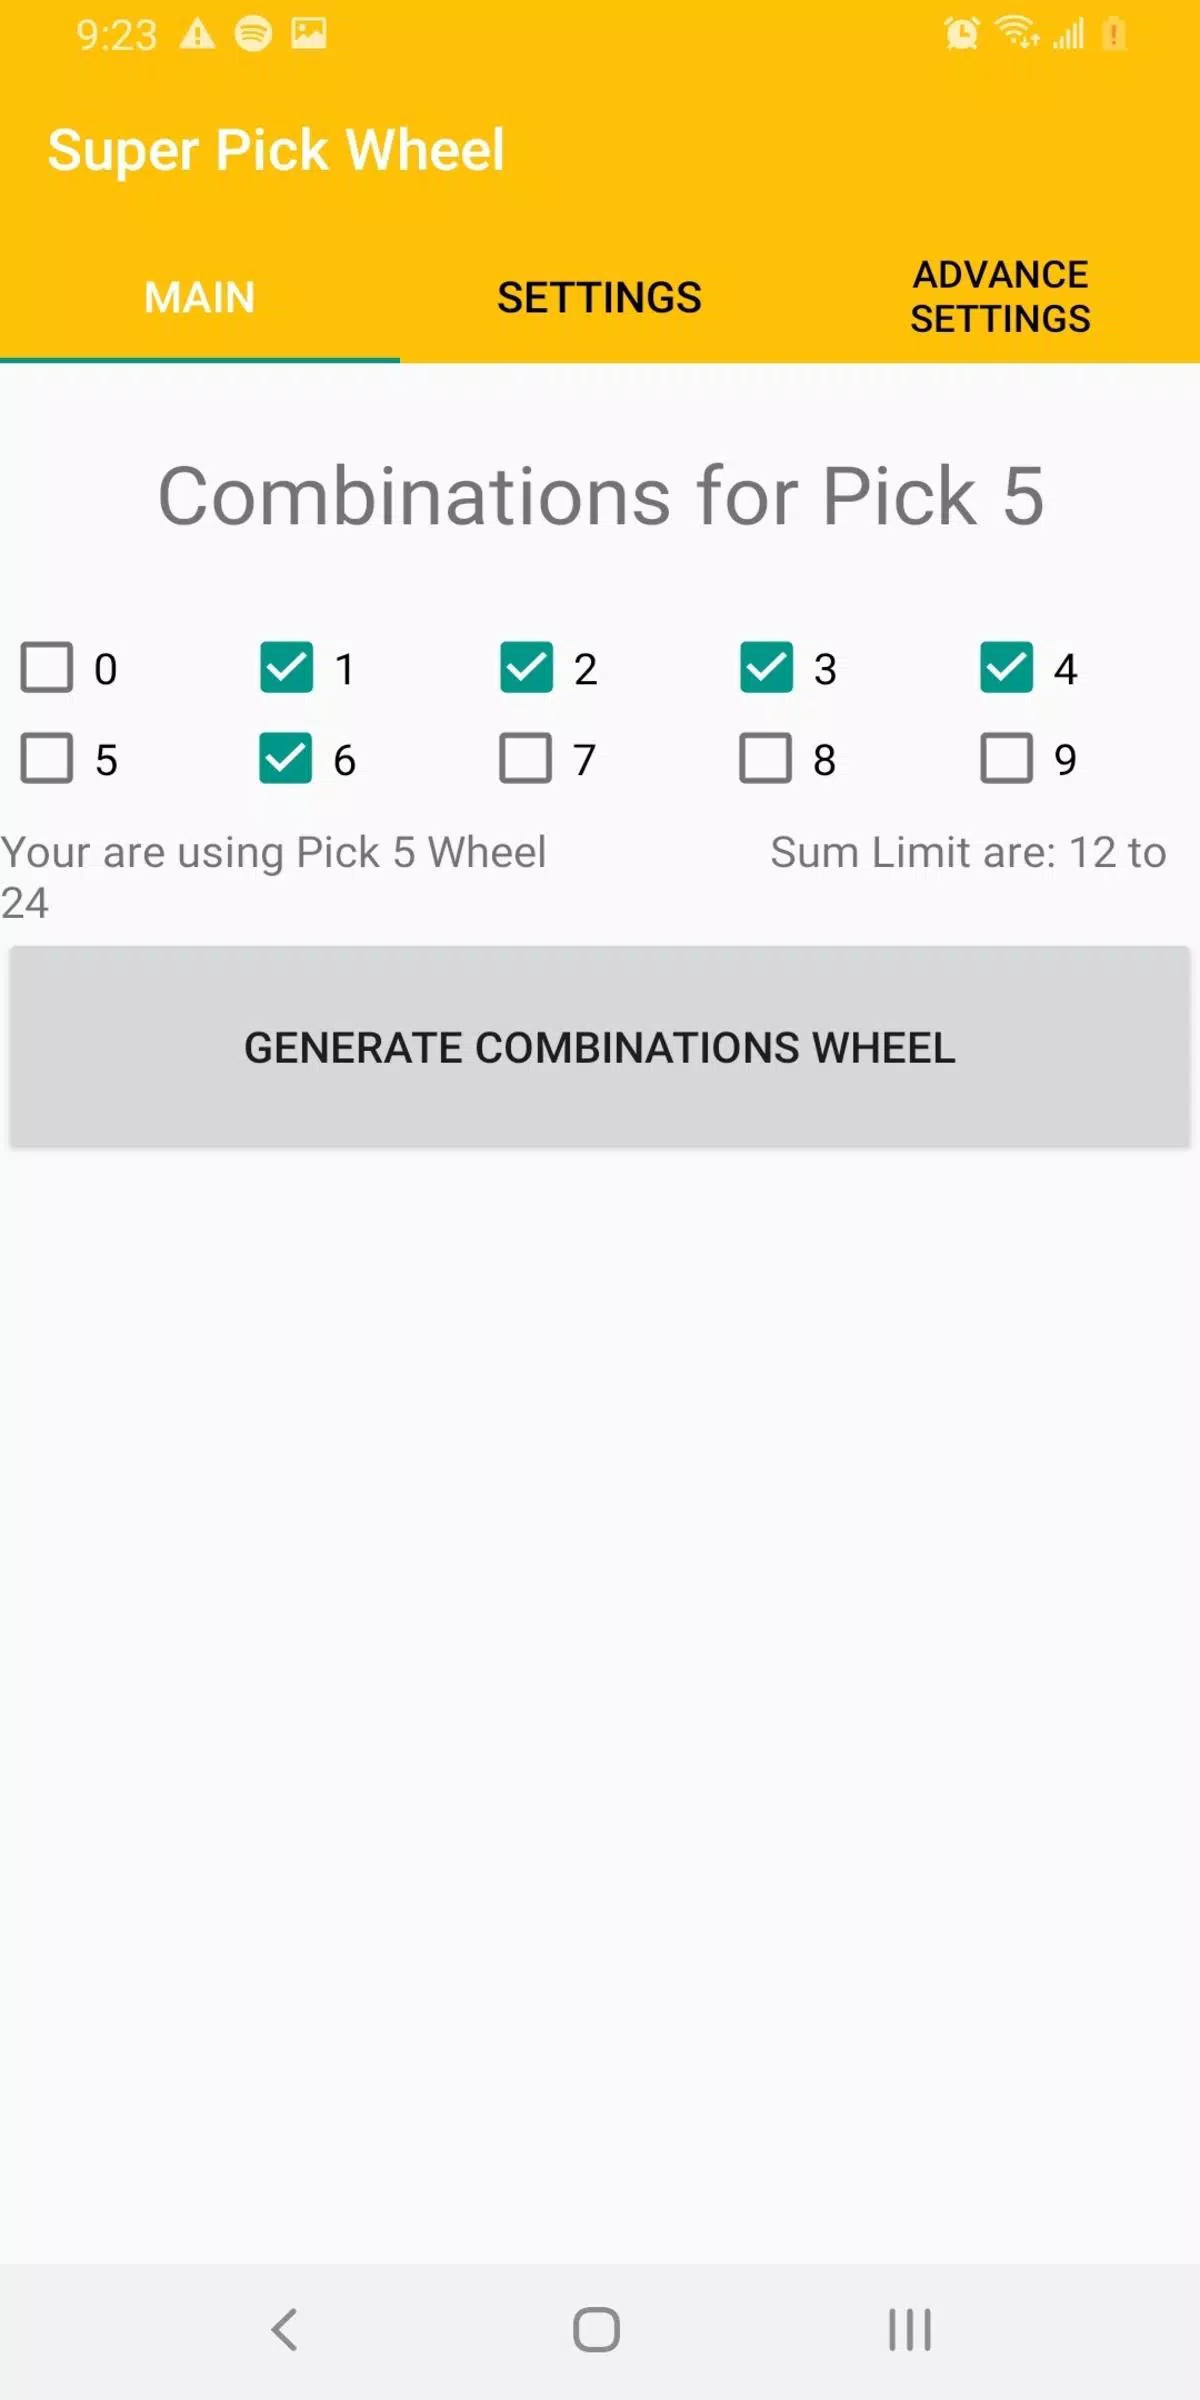Tap the home navigation icon
This screenshot has width=1200, height=2400.
click(597, 2329)
